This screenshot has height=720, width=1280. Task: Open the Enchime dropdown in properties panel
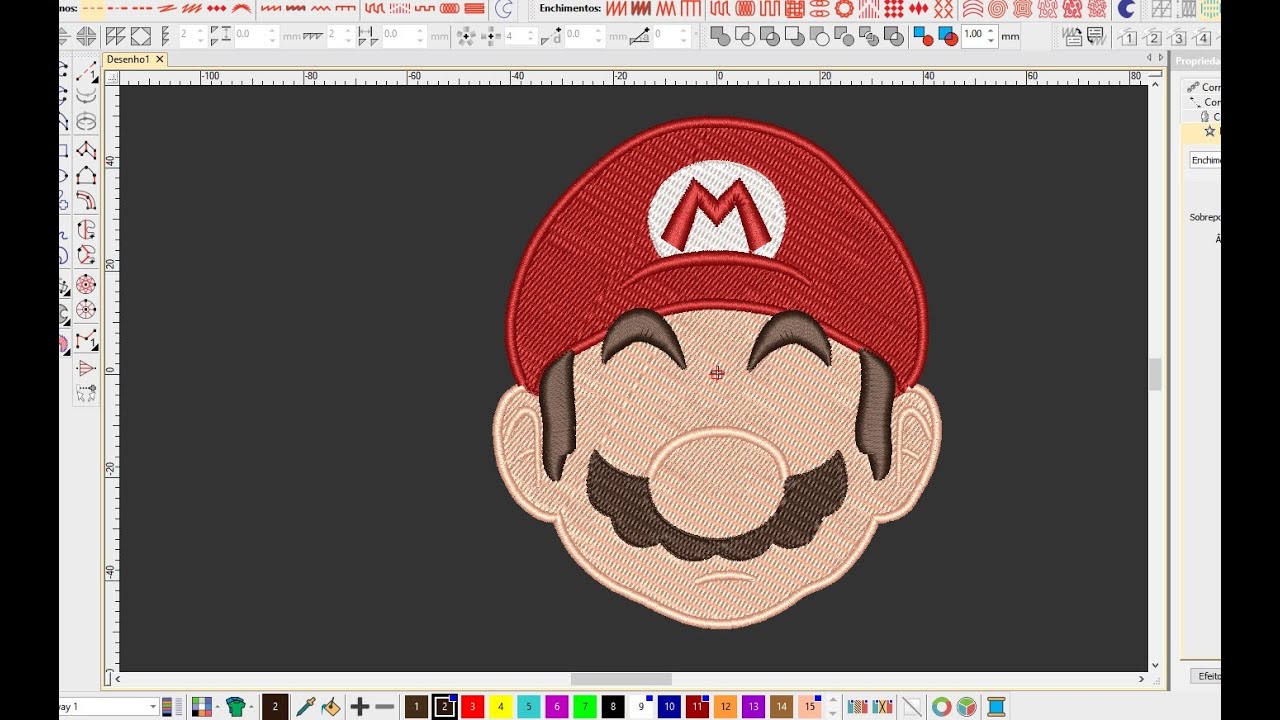[1205, 160]
